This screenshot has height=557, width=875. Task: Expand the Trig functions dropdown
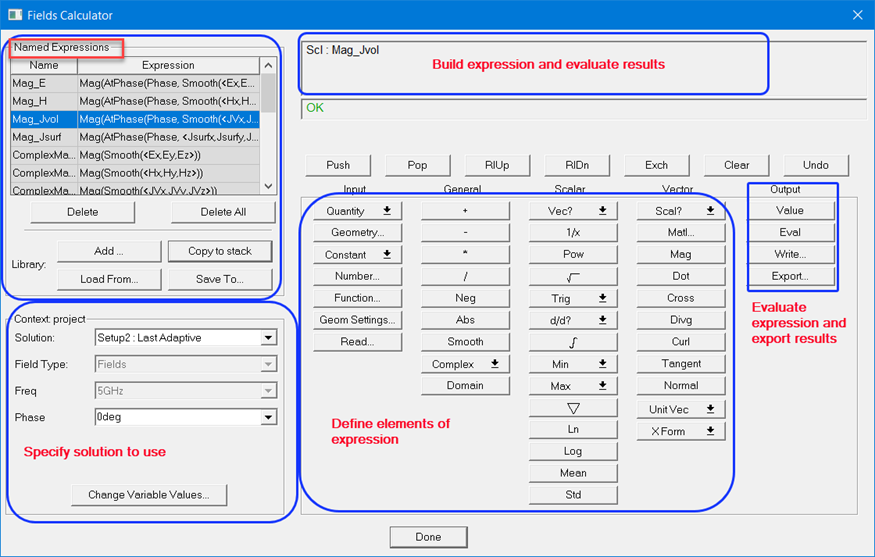pos(573,298)
